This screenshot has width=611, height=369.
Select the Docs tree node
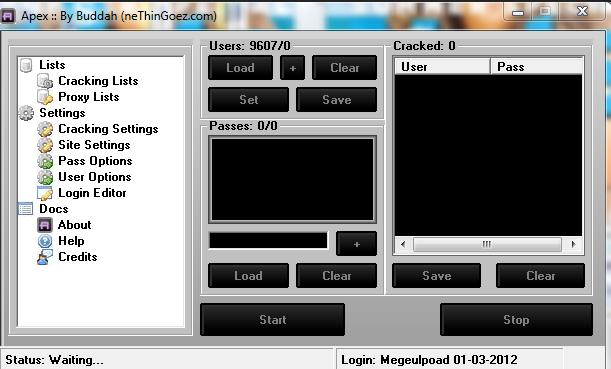click(x=54, y=209)
